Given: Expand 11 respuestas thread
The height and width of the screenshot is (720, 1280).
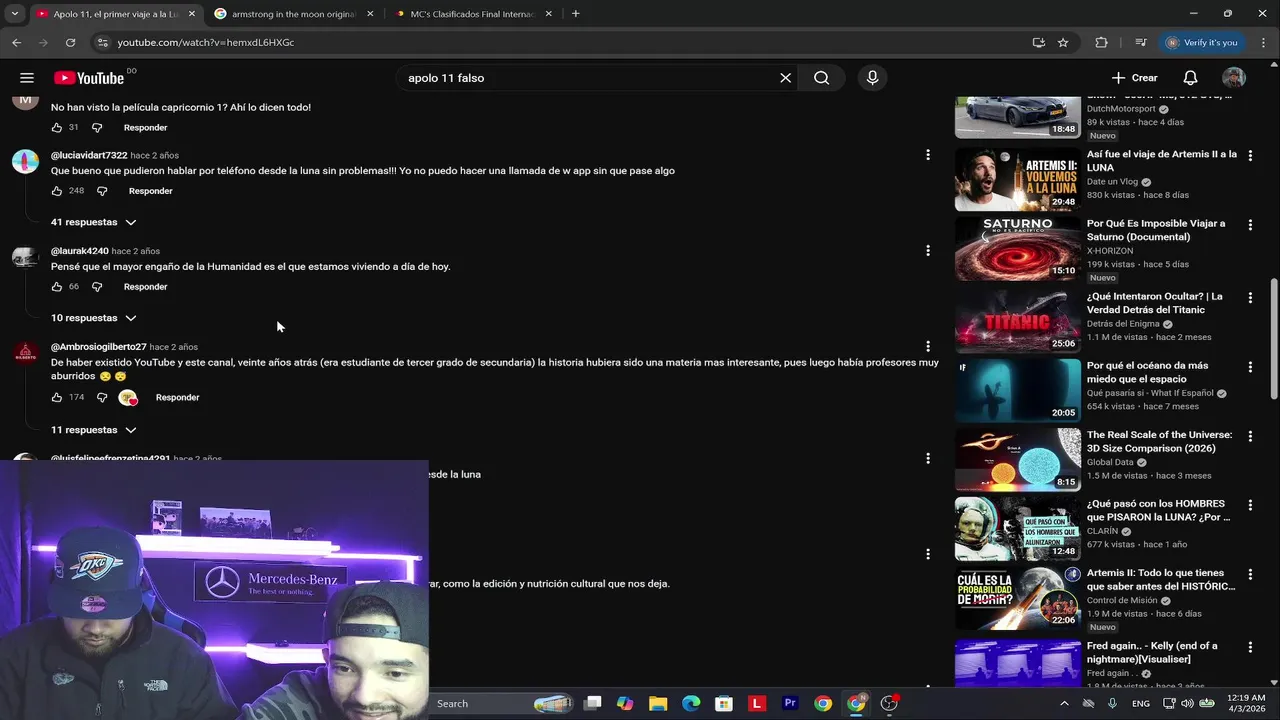Looking at the screenshot, I should [x=94, y=430].
